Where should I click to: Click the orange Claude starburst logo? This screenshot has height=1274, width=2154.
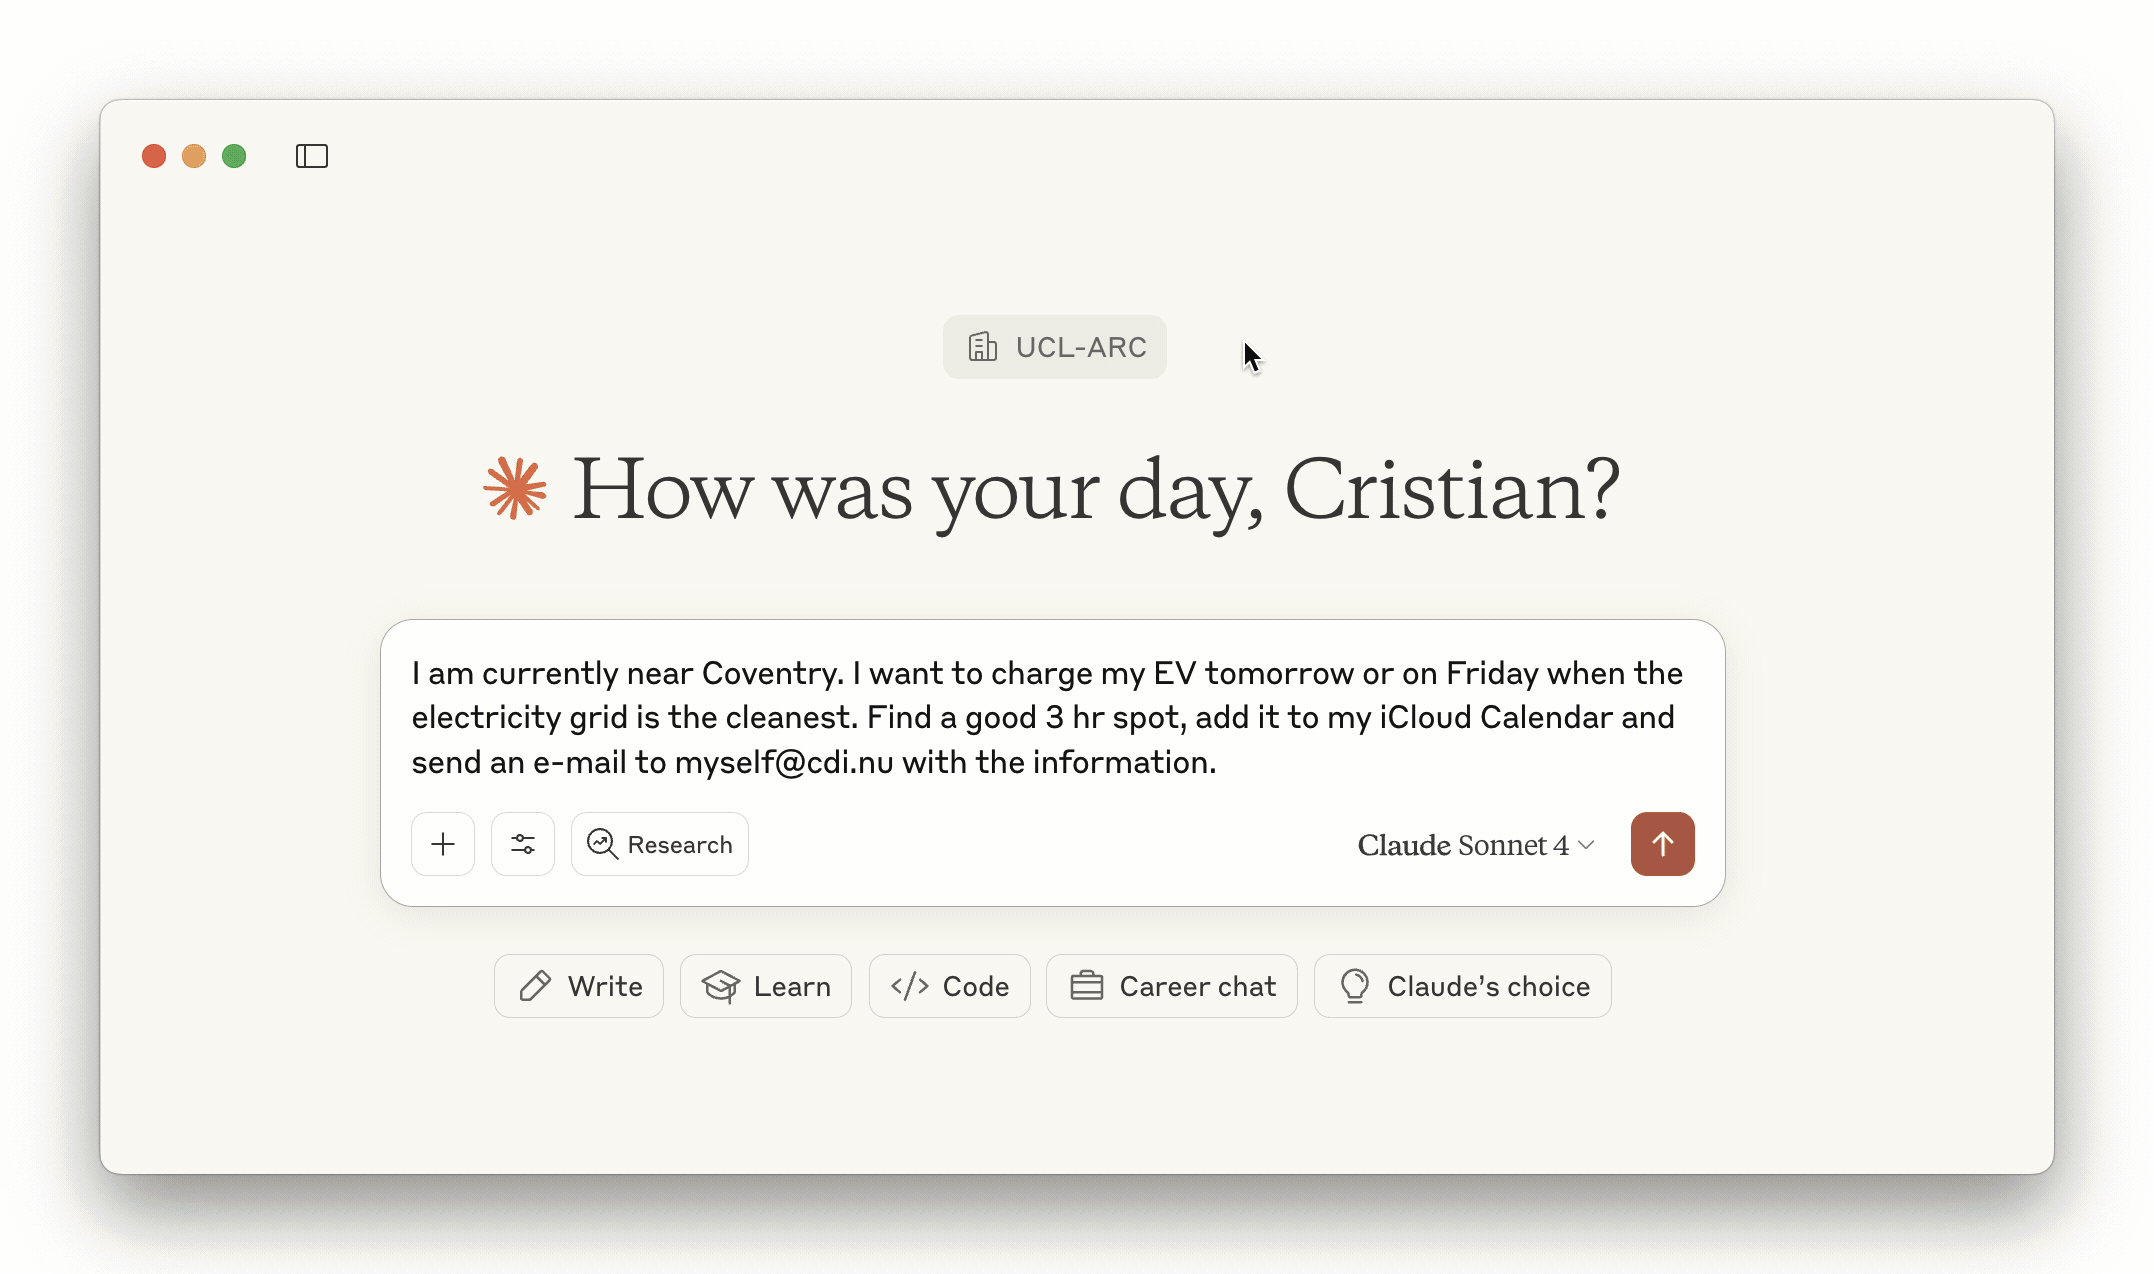[x=515, y=488]
